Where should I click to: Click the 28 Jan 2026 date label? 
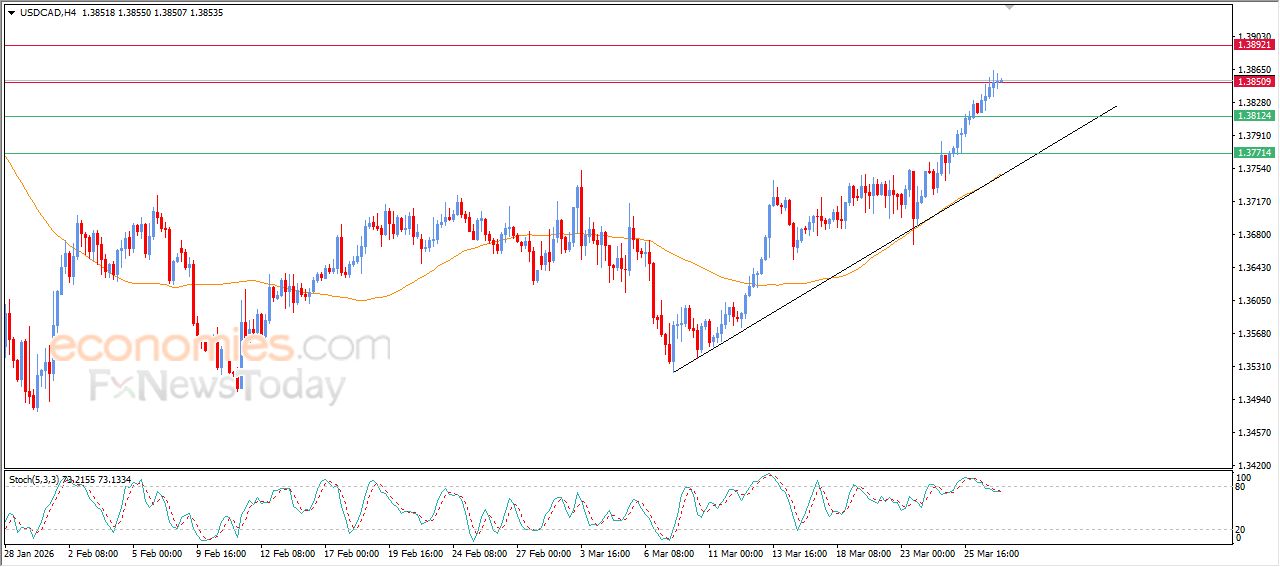click(x=30, y=552)
